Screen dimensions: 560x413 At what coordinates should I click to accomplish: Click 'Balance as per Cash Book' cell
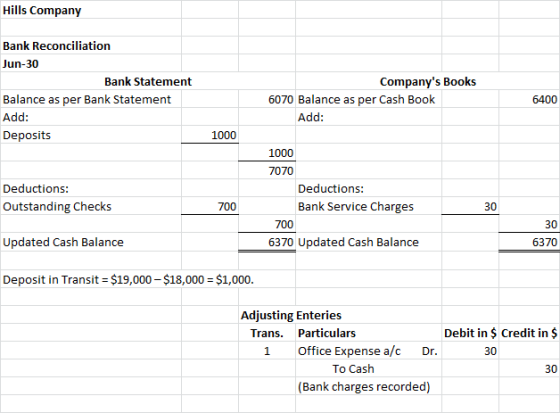click(366, 99)
